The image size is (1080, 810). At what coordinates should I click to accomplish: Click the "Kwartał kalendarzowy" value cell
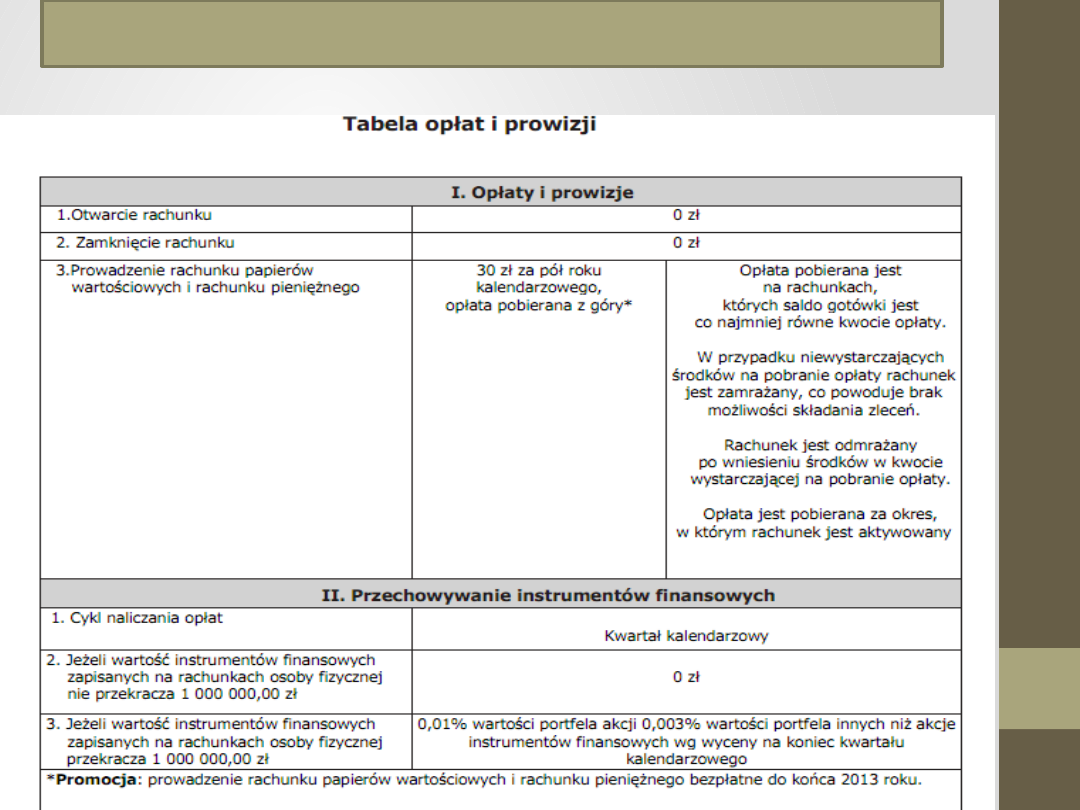pyautogui.click(x=686, y=635)
